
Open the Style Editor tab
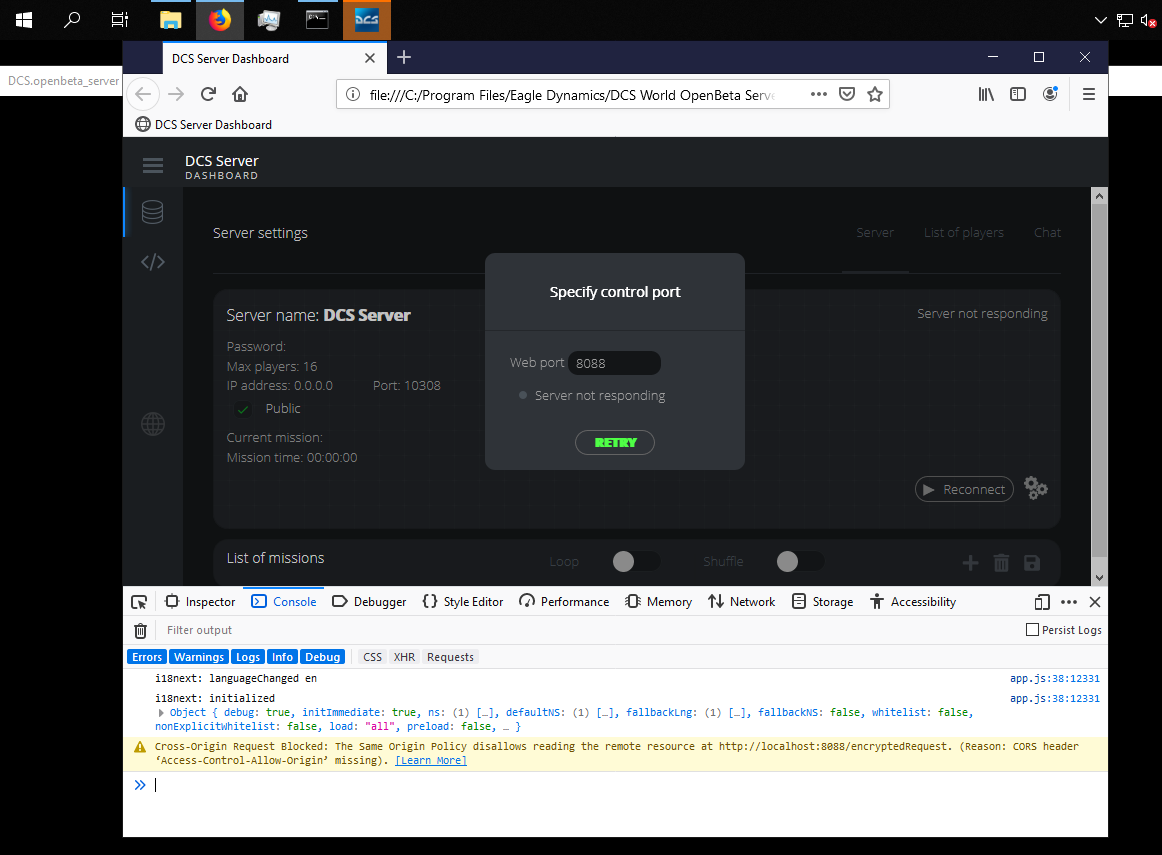point(462,602)
